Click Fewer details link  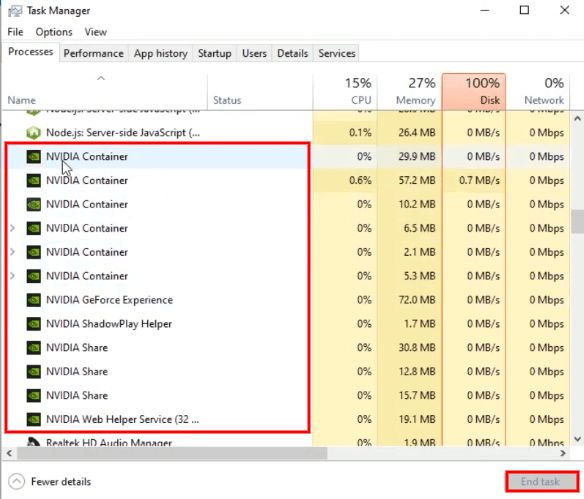coord(61,482)
